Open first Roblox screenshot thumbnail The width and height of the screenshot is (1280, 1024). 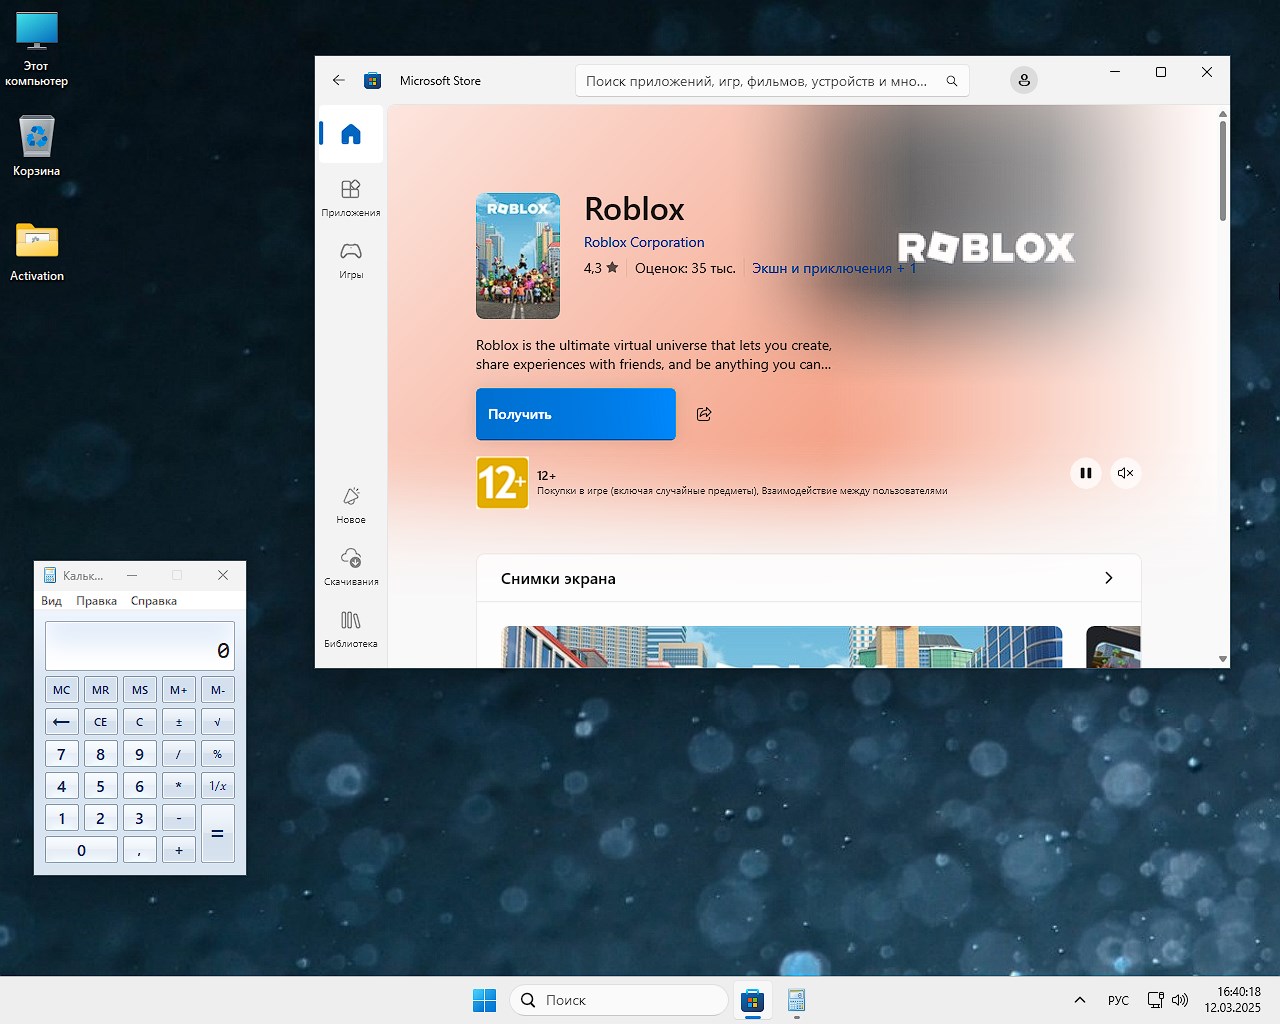click(781, 647)
